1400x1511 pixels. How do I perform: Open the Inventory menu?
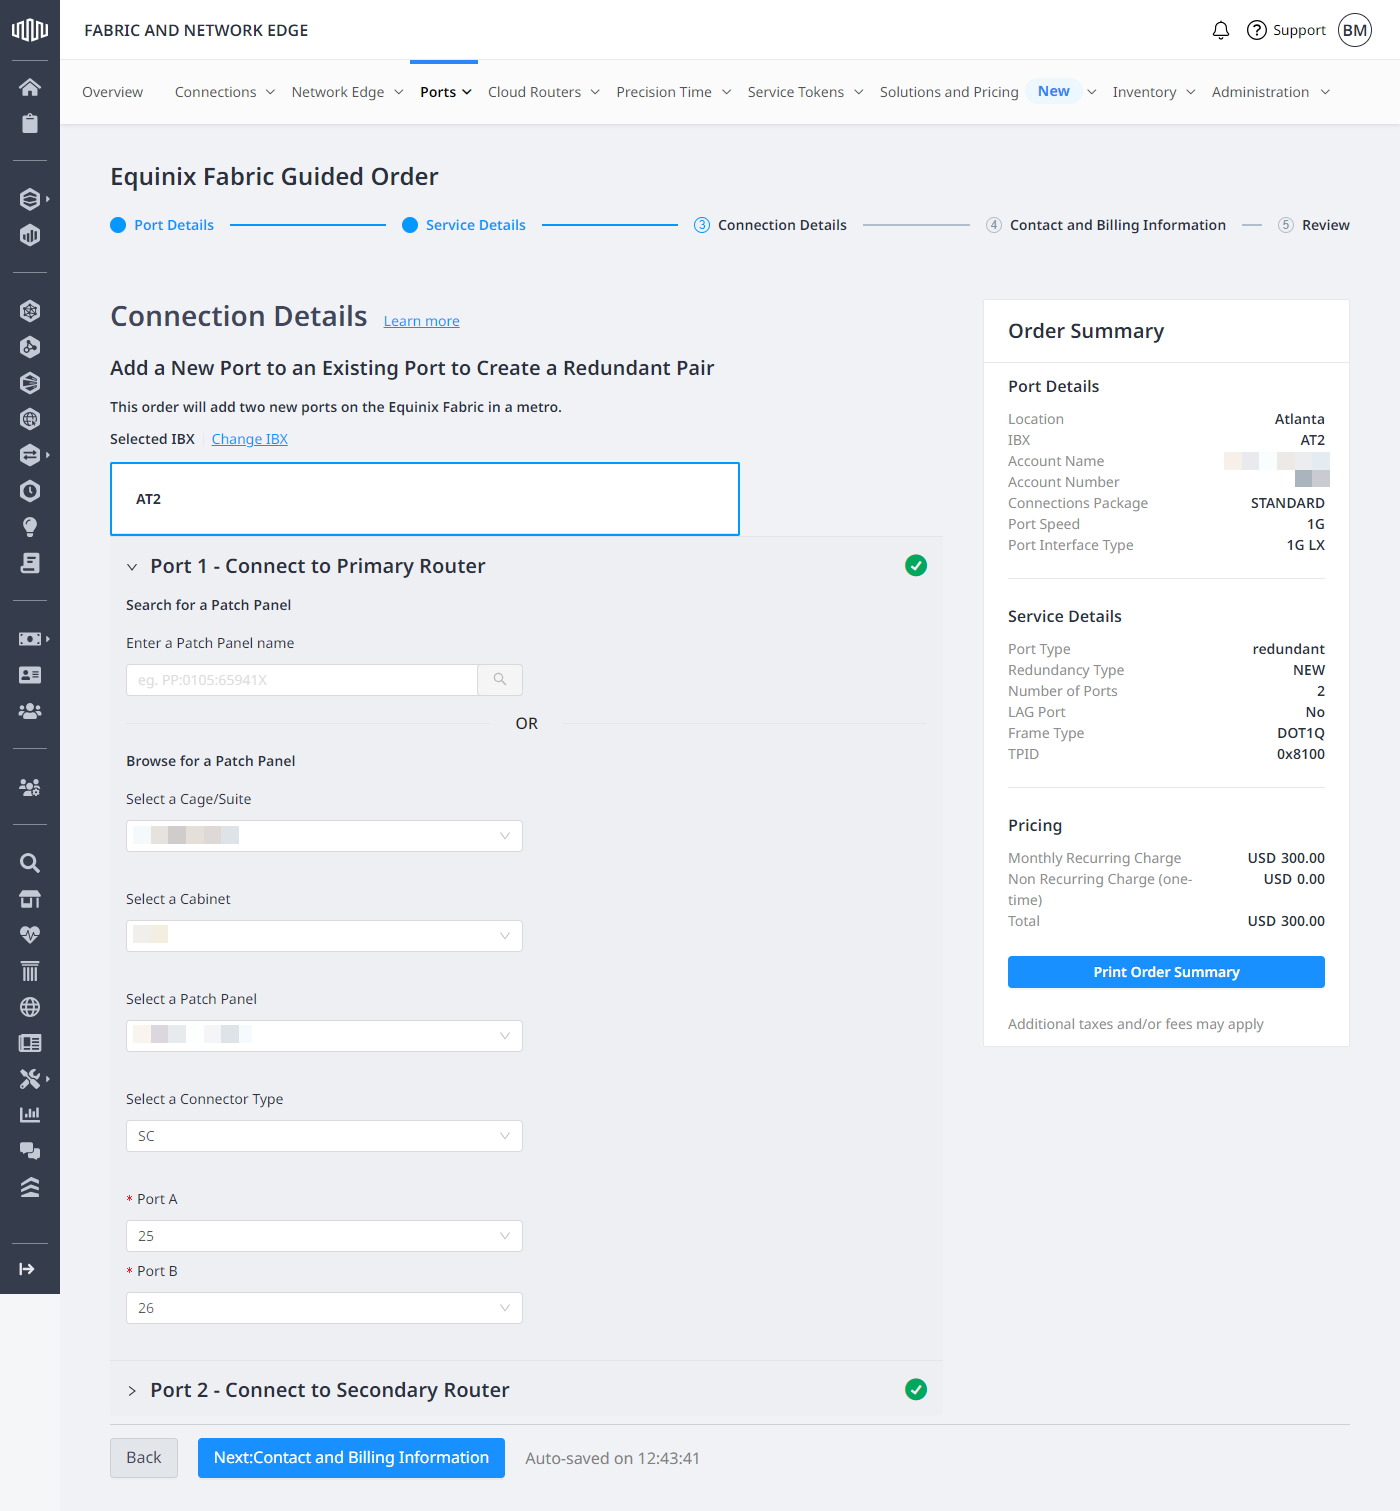[1154, 92]
